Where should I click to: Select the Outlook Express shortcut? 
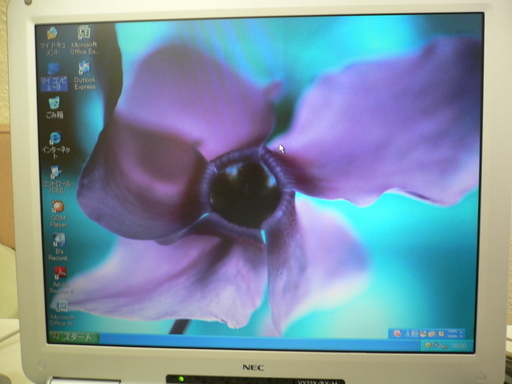[85, 76]
